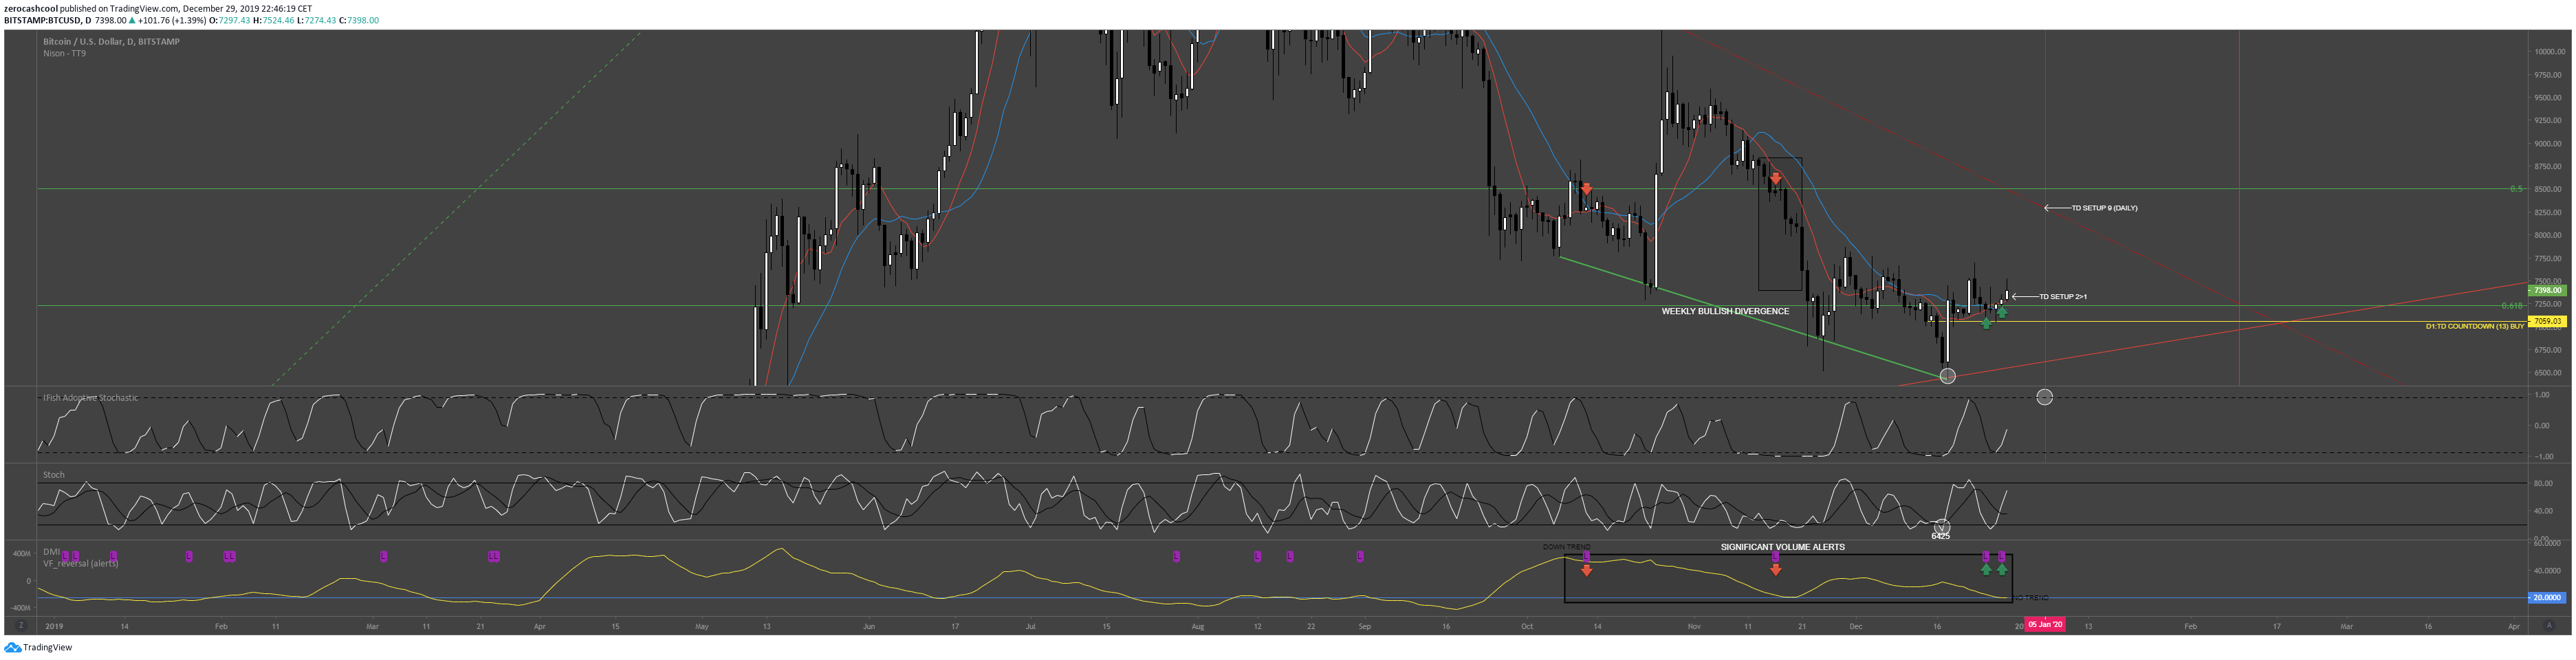Click the 'Apr' label at the time axis right end
This screenshot has height=660, width=2576.
[x=2514, y=627]
